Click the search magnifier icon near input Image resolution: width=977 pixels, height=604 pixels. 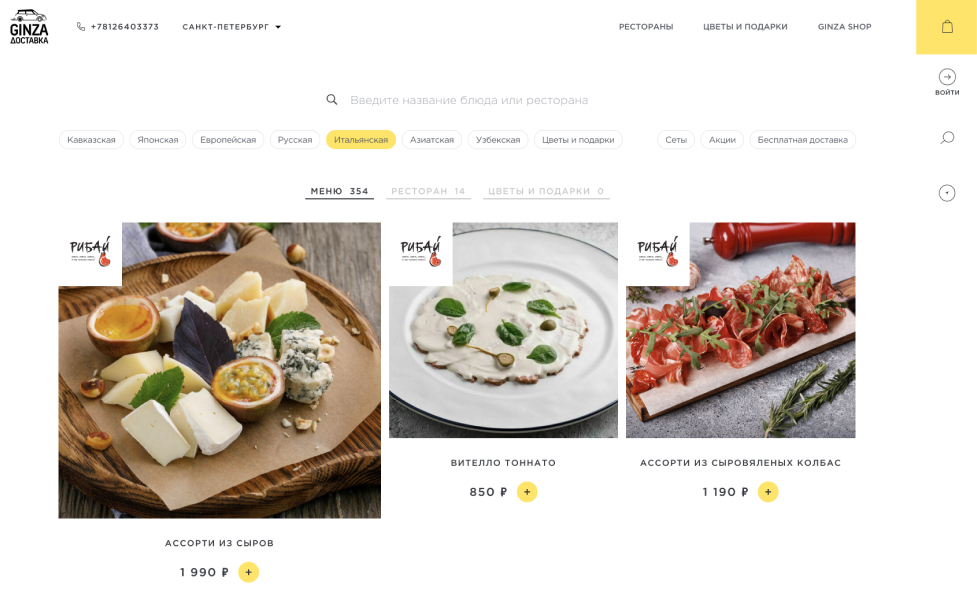tap(331, 100)
